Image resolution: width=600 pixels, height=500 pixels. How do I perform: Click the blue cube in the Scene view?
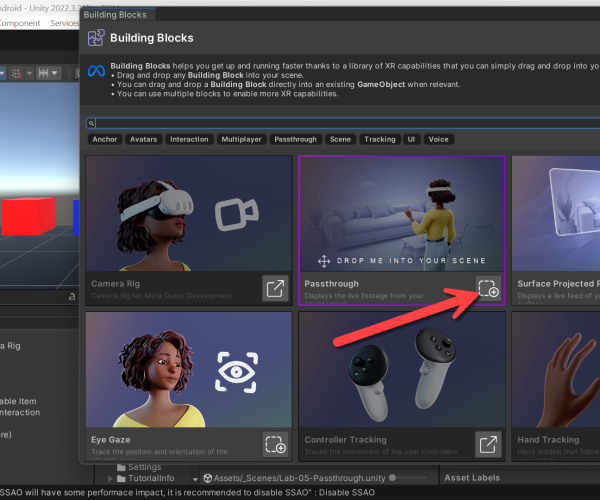coord(76,217)
